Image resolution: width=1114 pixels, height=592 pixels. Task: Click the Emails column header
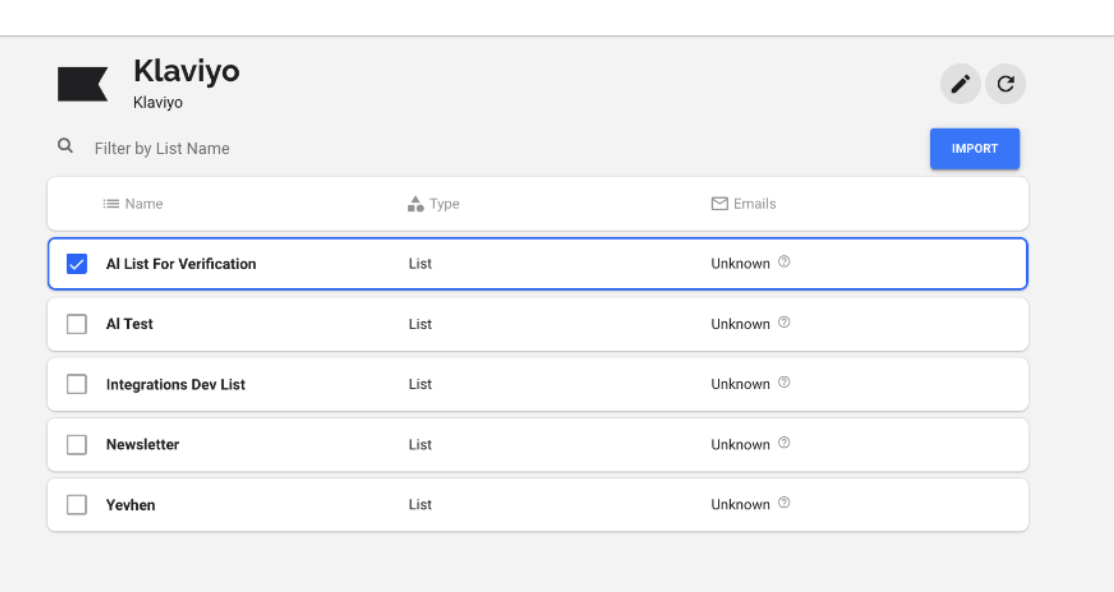click(x=754, y=204)
